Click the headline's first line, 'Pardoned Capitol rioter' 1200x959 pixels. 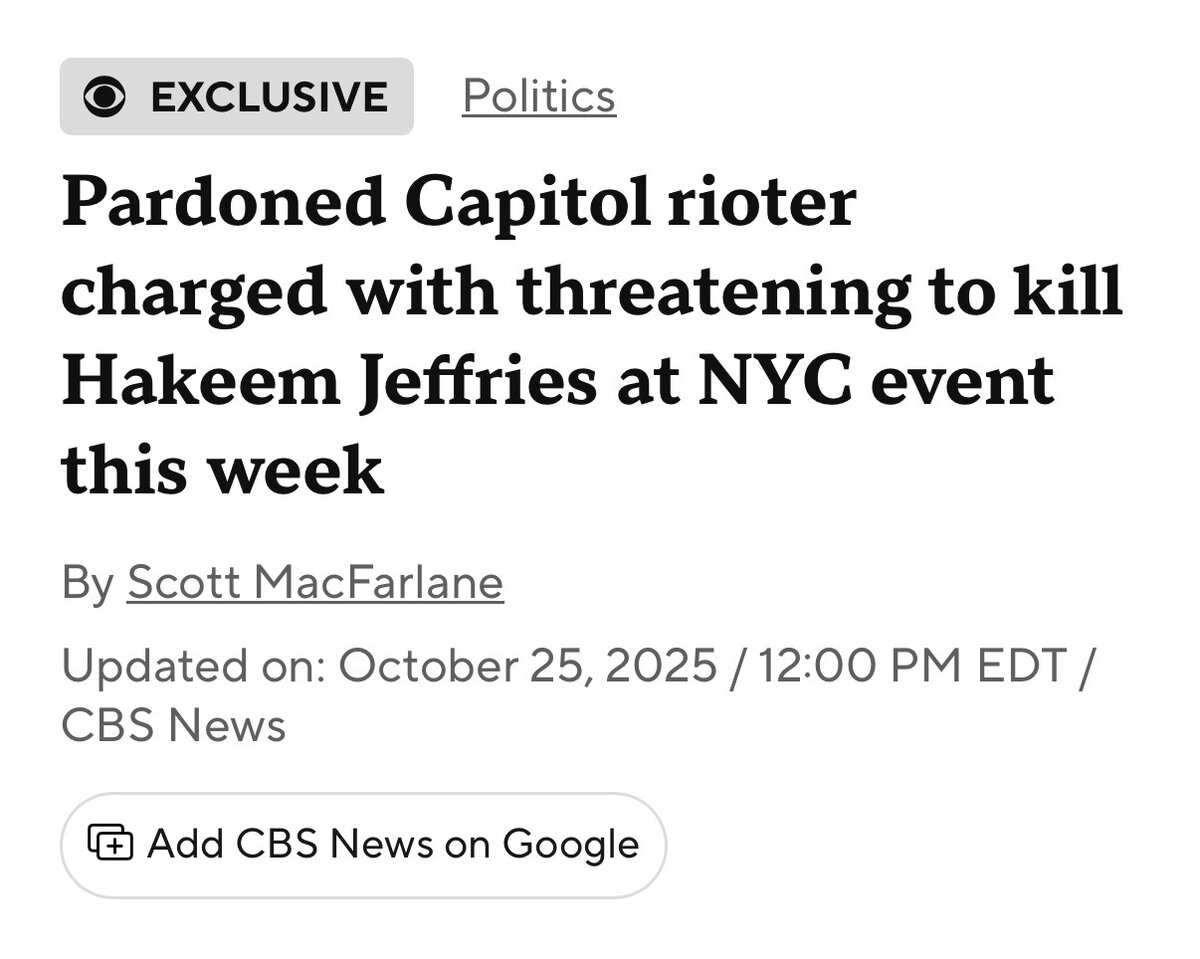459,203
